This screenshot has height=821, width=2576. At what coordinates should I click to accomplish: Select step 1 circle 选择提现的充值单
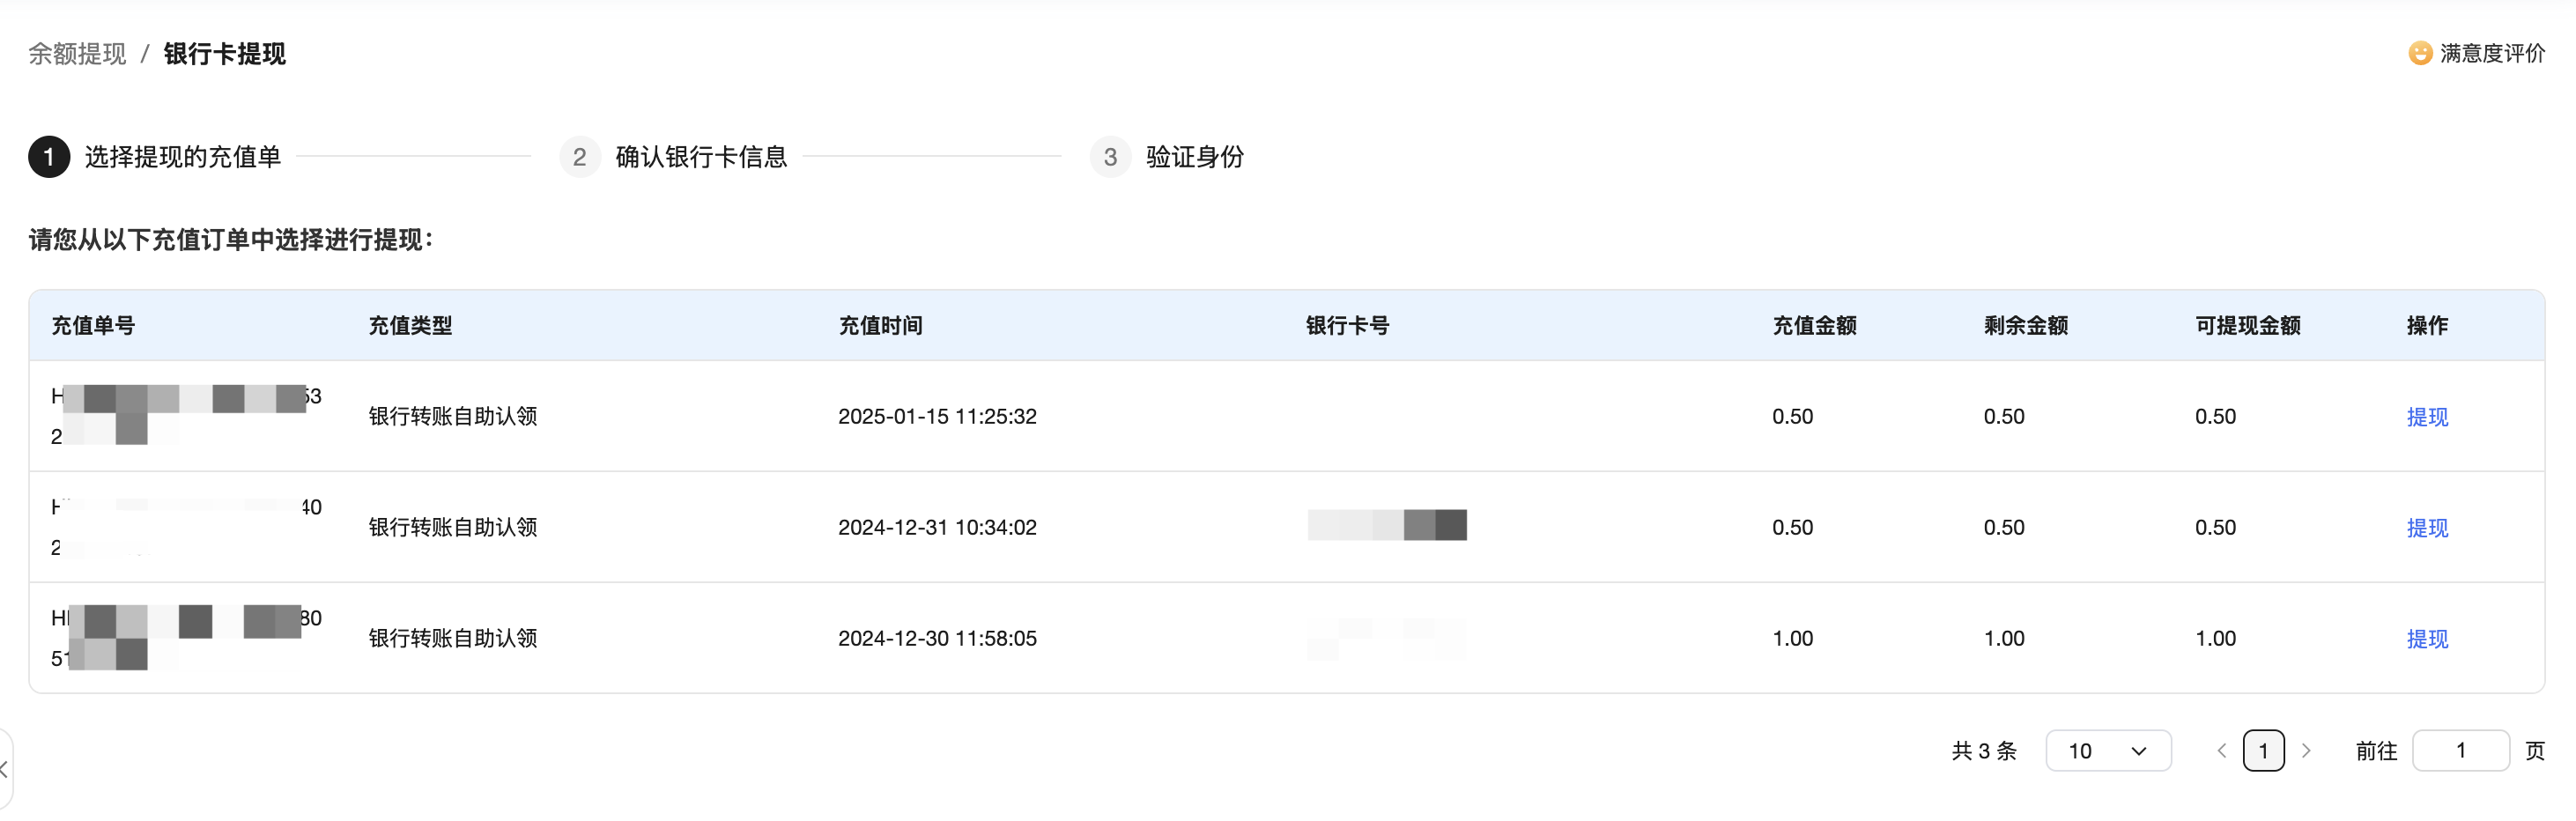pyautogui.click(x=49, y=157)
